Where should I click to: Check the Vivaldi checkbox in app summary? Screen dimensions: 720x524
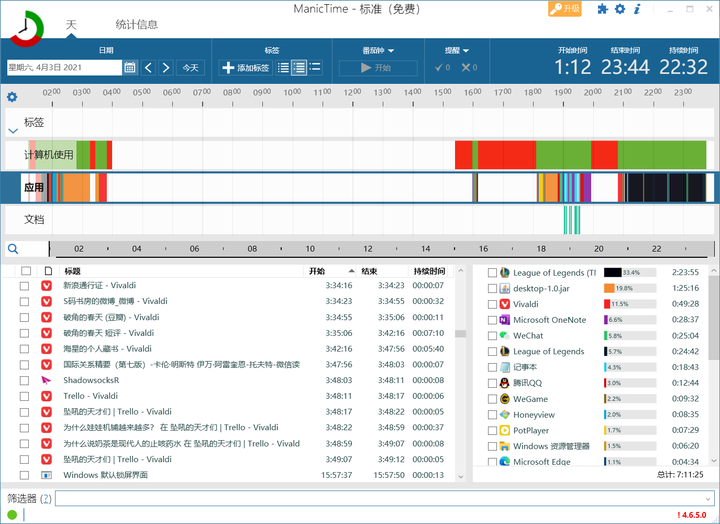tap(492, 304)
